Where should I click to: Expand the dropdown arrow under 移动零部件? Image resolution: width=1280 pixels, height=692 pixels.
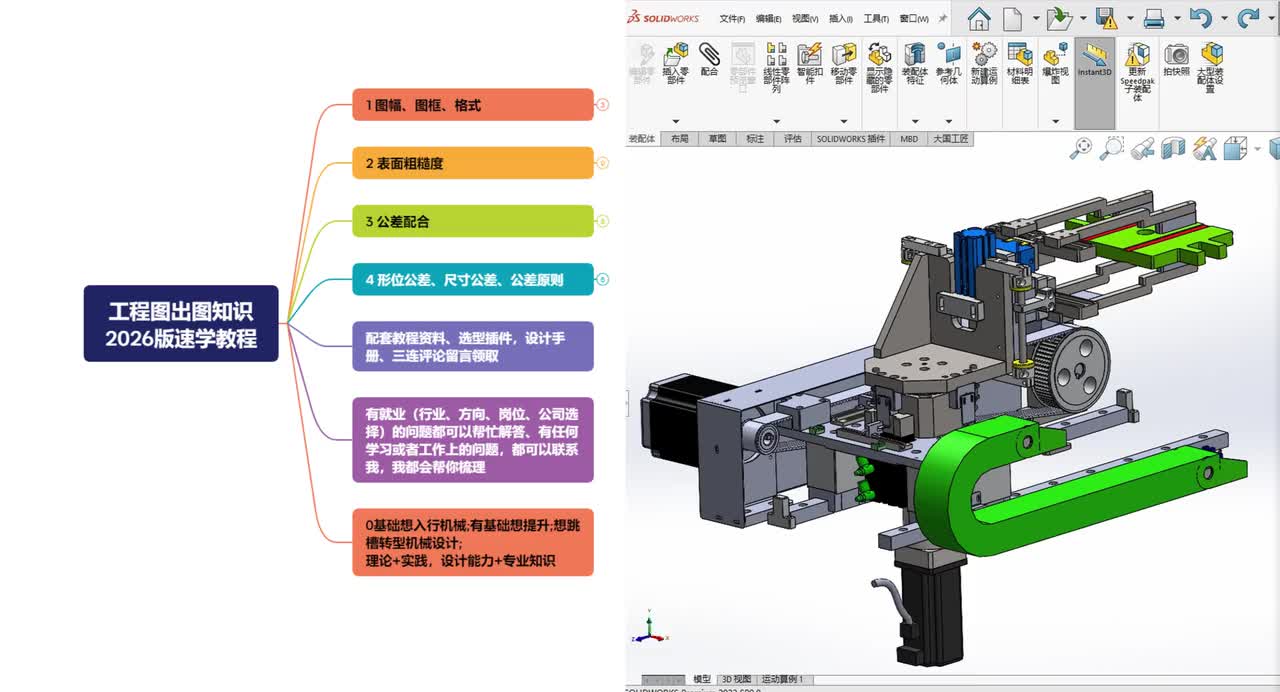tap(844, 122)
